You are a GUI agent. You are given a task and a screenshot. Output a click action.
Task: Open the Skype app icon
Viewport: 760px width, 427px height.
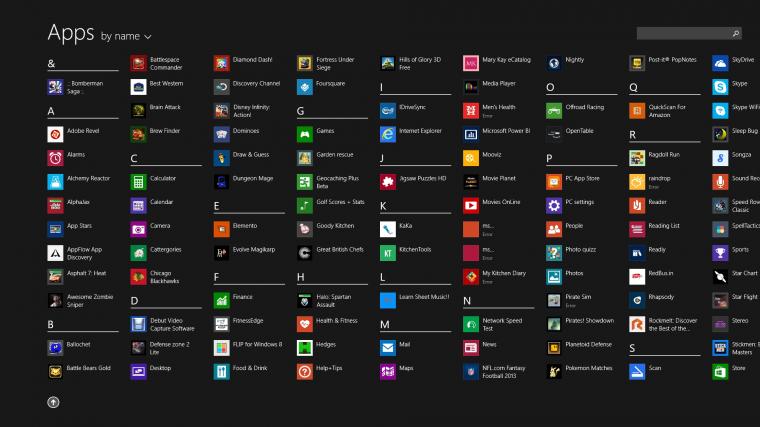(x=720, y=87)
